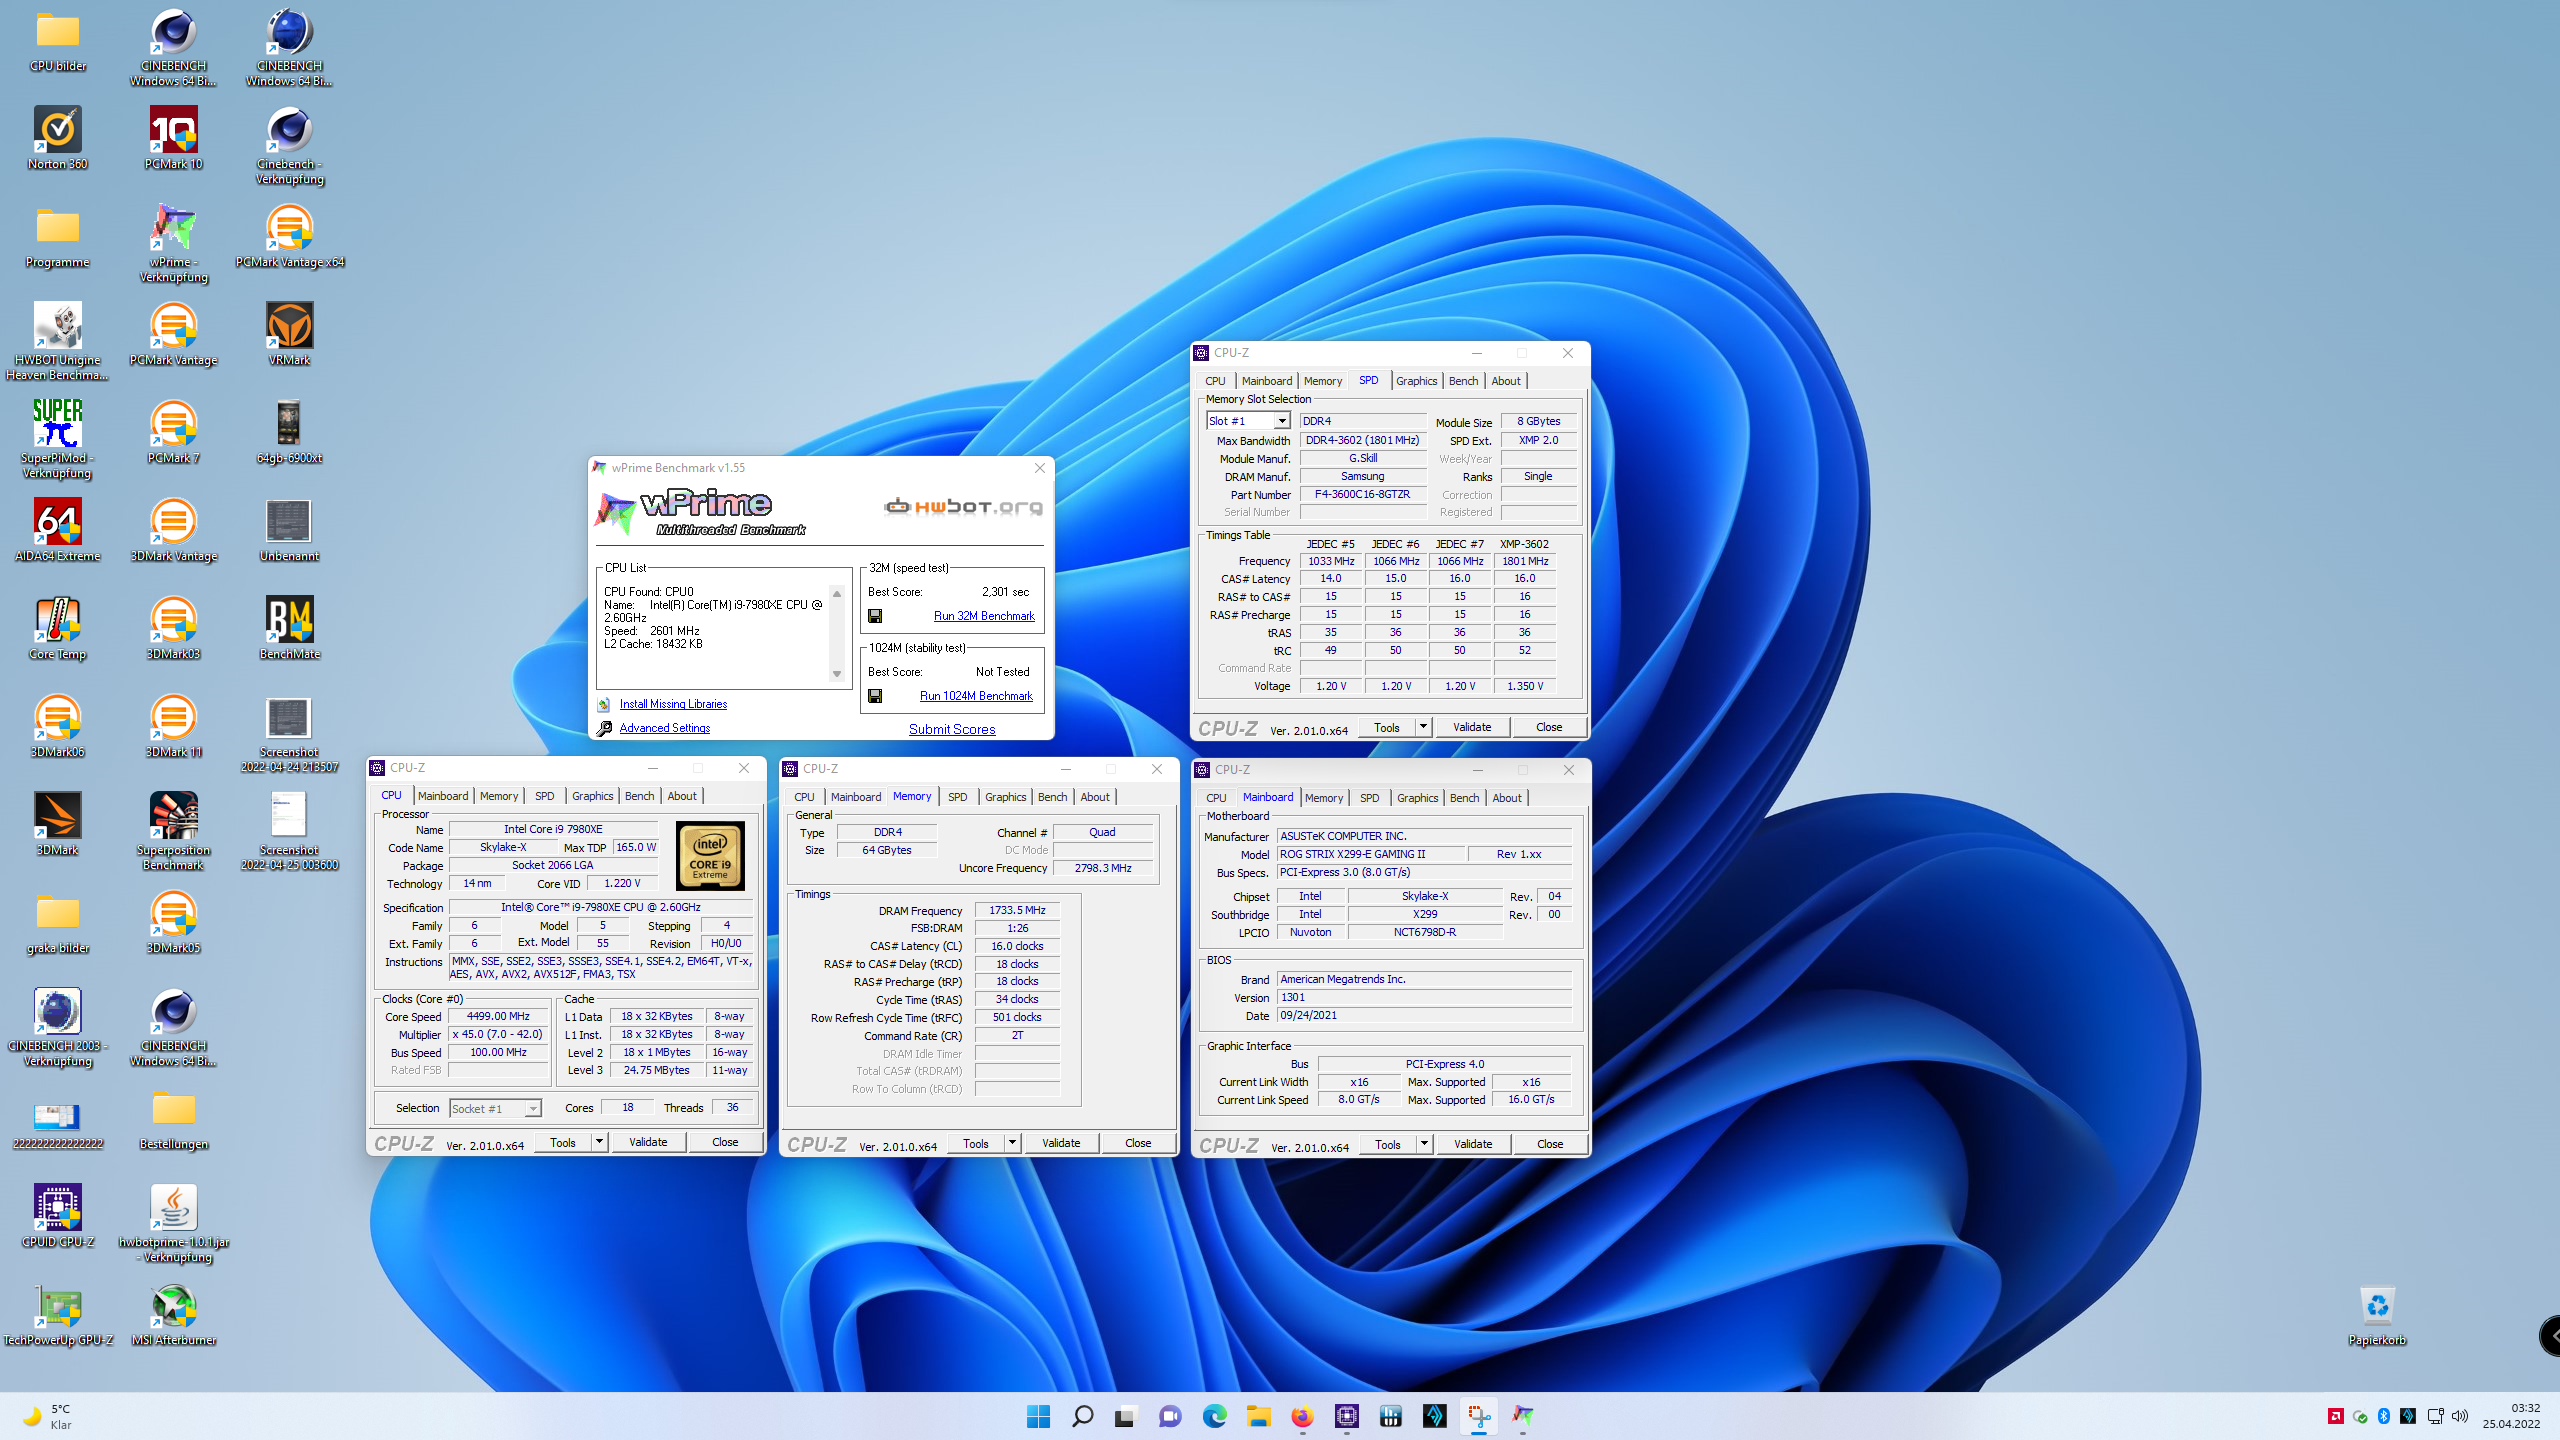Click Validate in Mainboard window
This screenshot has height=1440, width=2560.
(1473, 1144)
